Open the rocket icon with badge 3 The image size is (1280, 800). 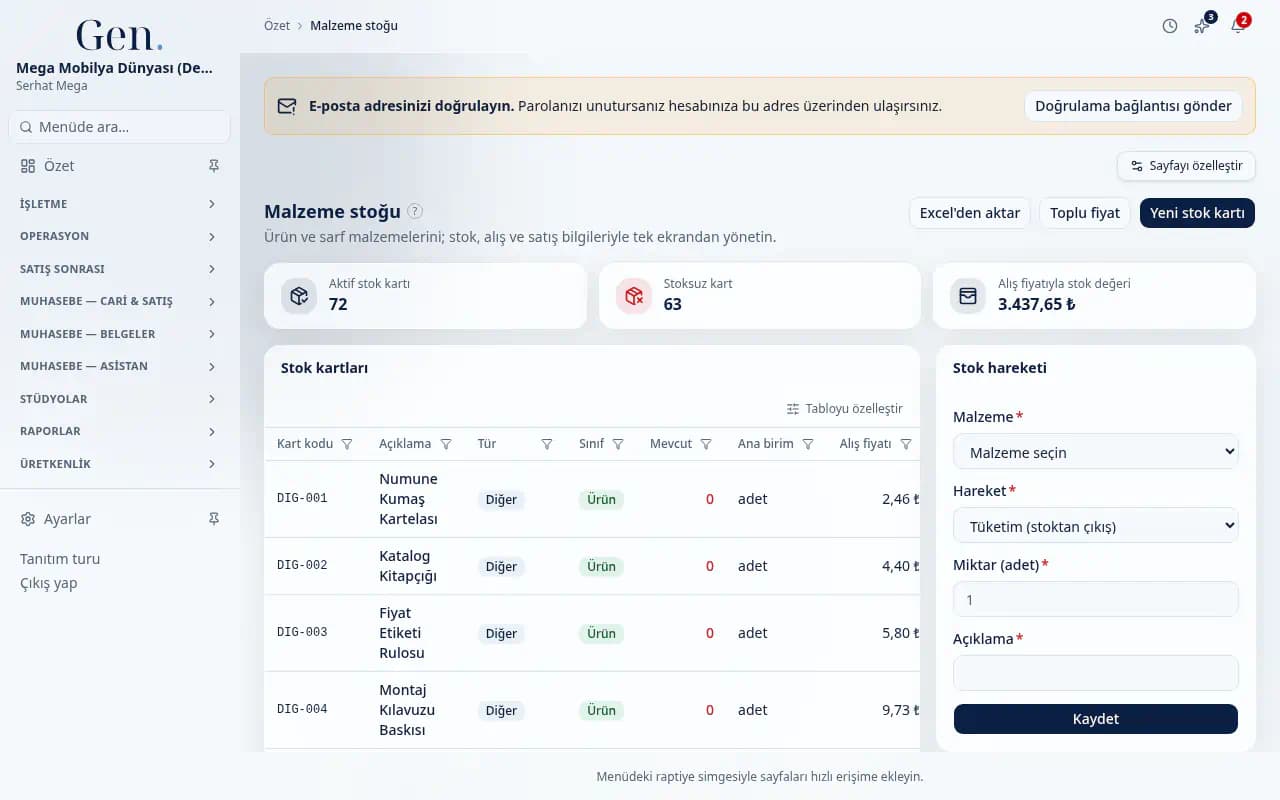pyautogui.click(x=1203, y=26)
